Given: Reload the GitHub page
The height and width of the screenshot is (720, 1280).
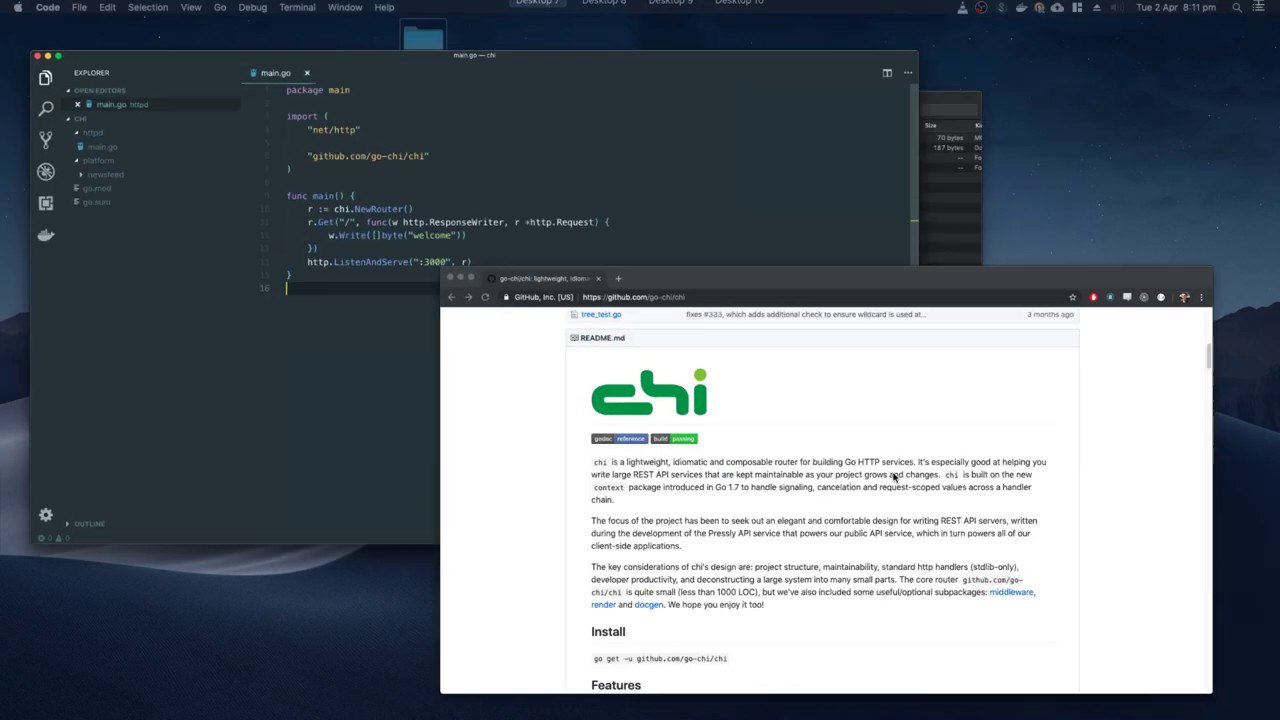Looking at the screenshot, I should [x=485, y=297].
